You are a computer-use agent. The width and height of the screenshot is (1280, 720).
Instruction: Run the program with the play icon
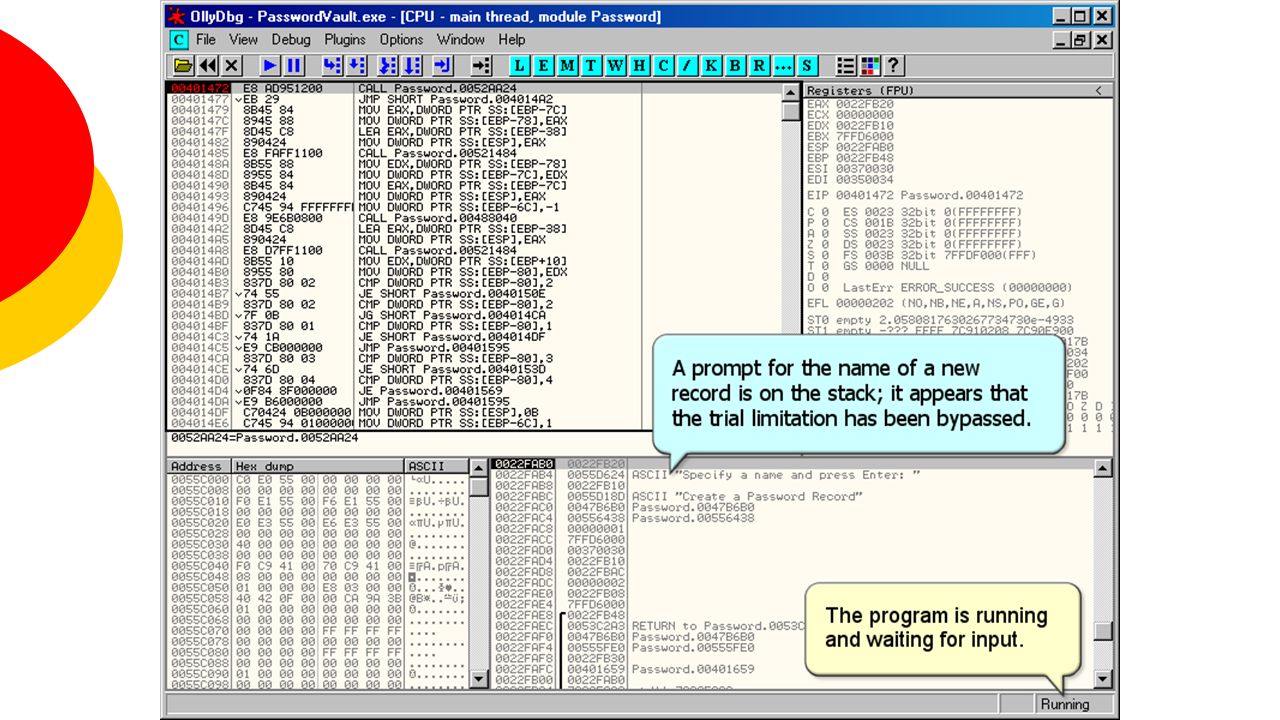click(x=270, y=66)
